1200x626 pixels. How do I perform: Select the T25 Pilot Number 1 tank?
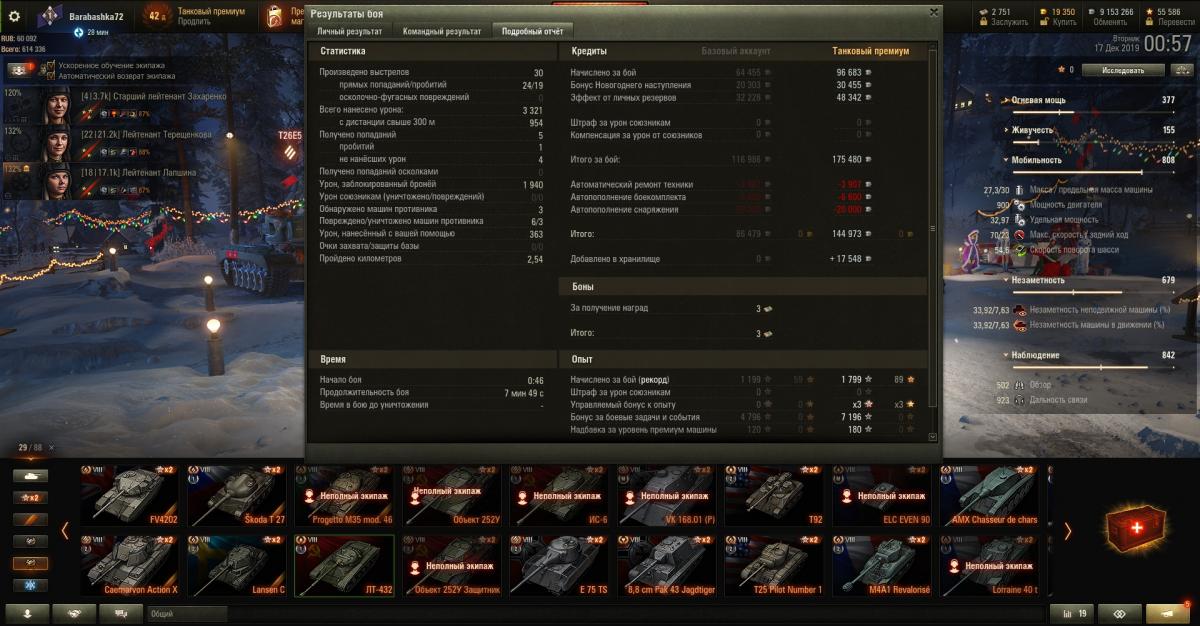pos(774,566)
